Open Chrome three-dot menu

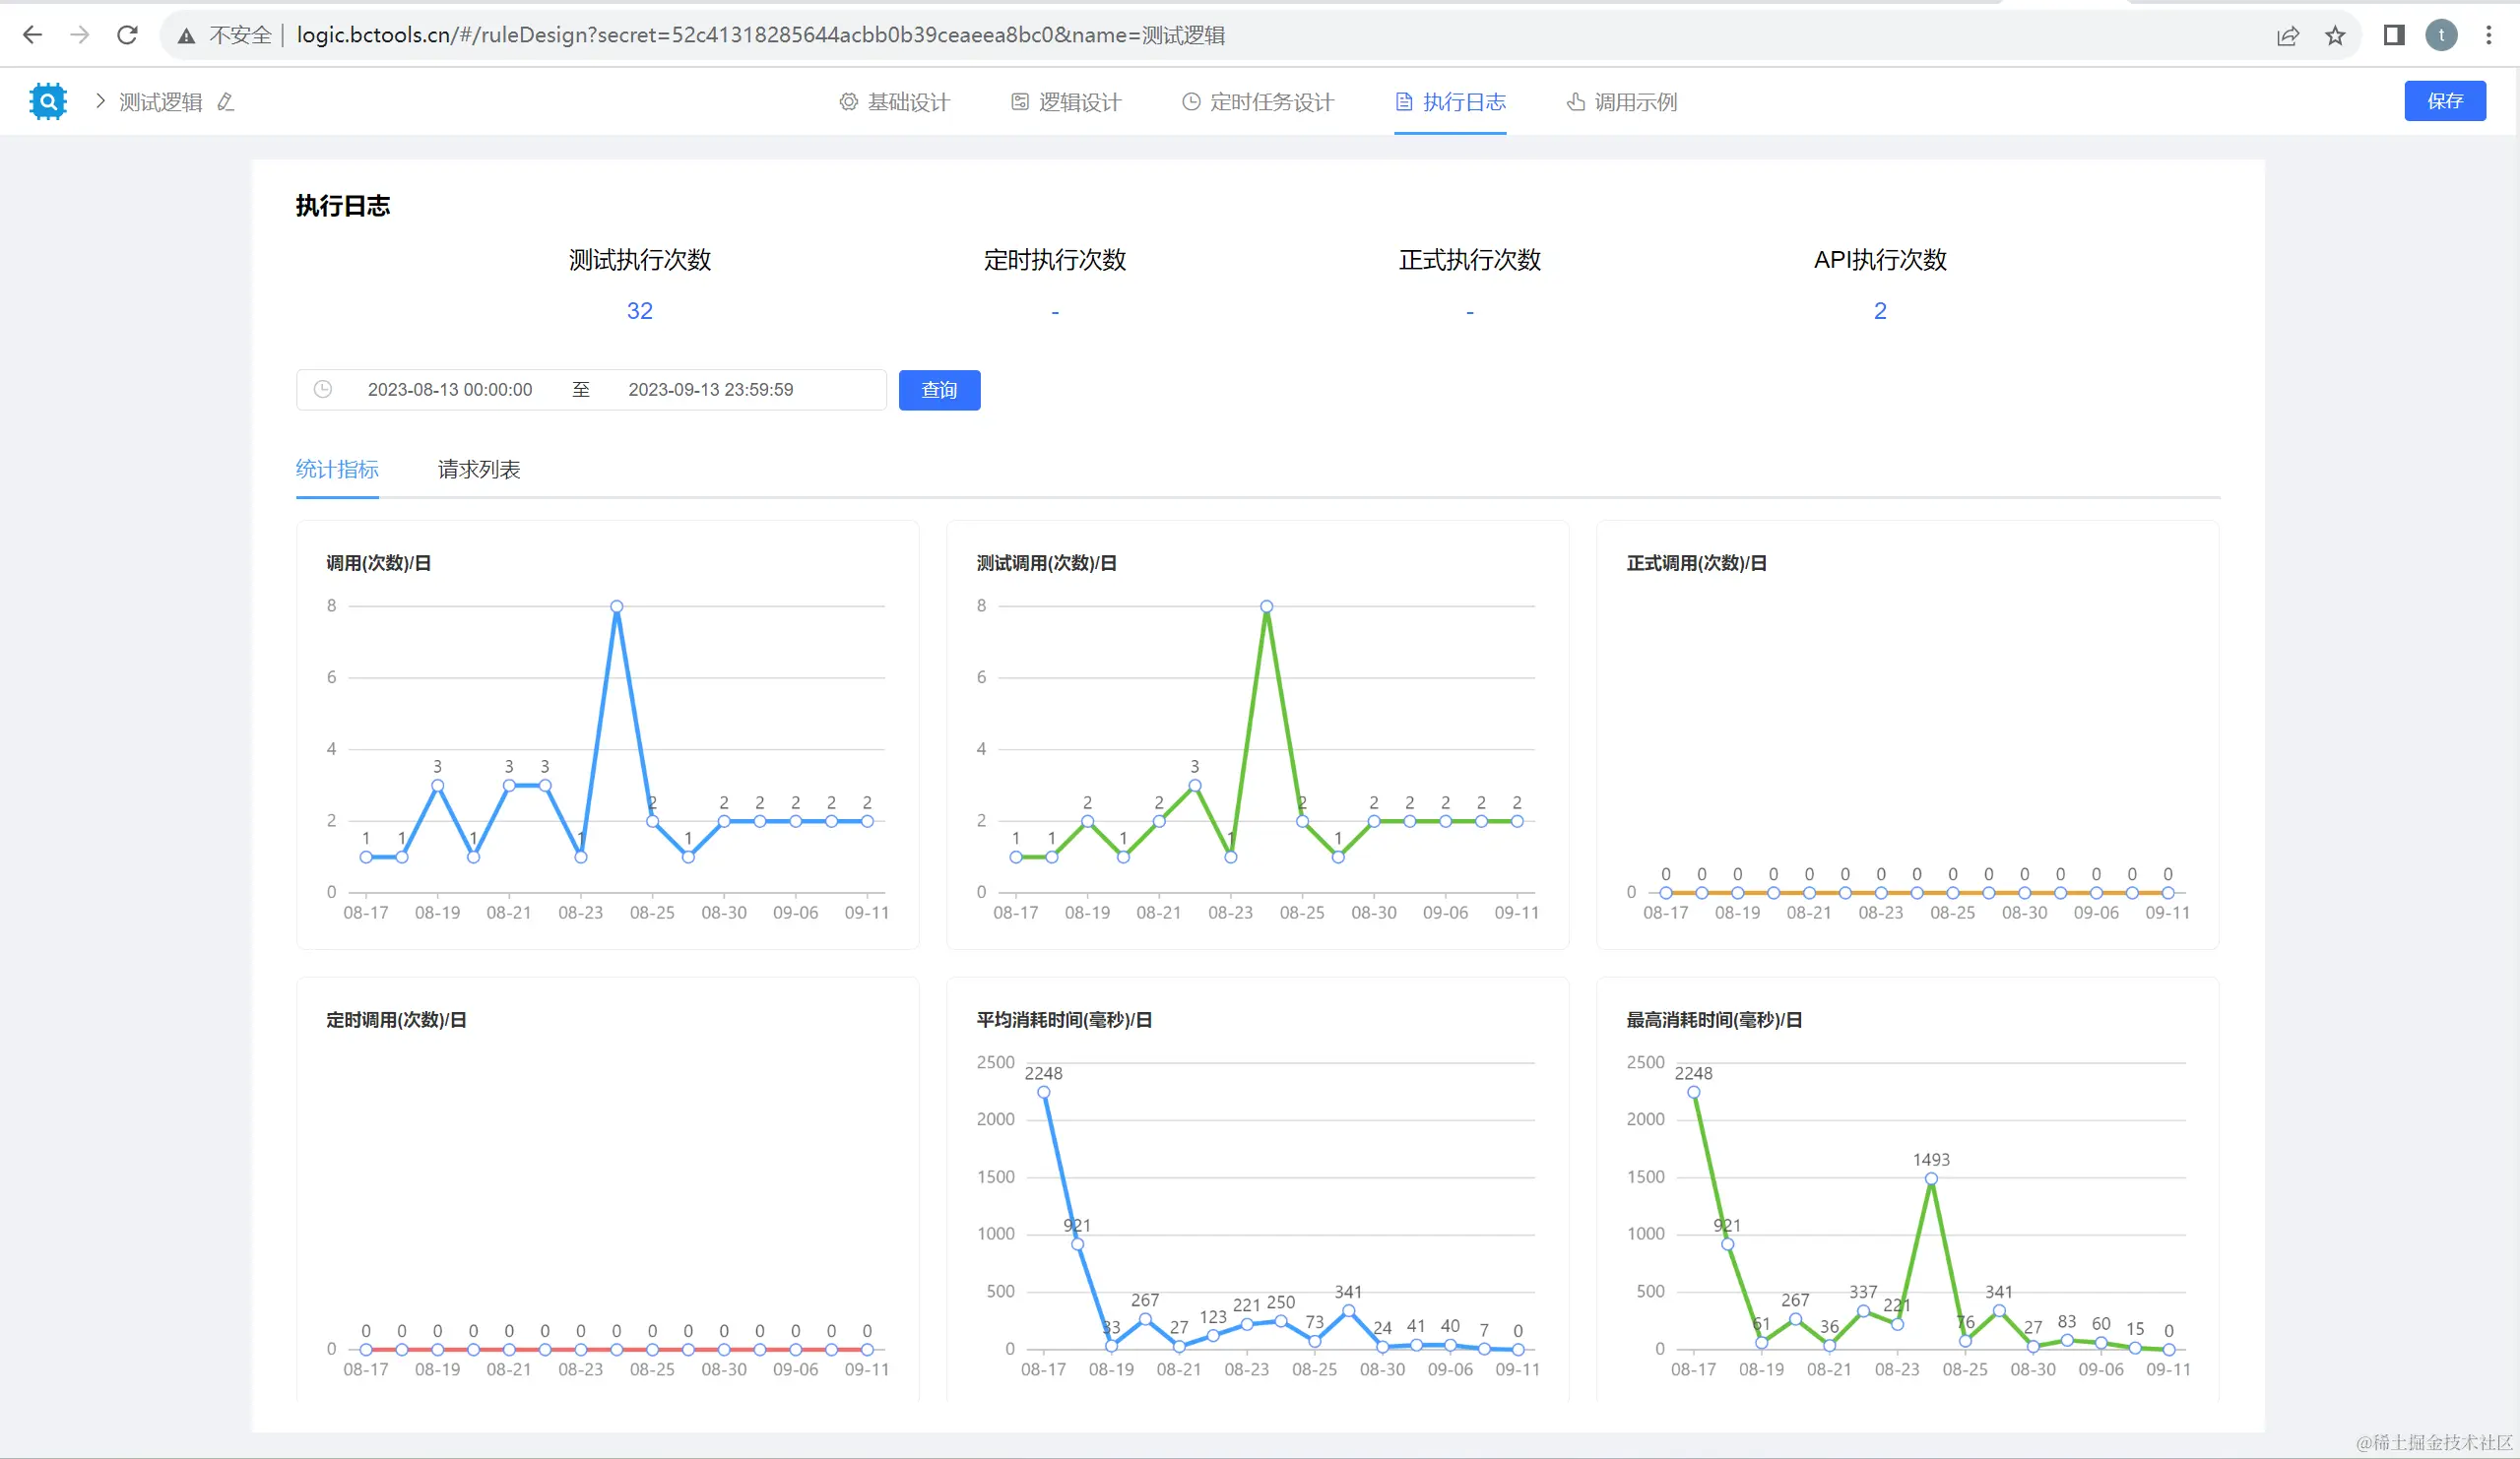tap(2488, 36)
